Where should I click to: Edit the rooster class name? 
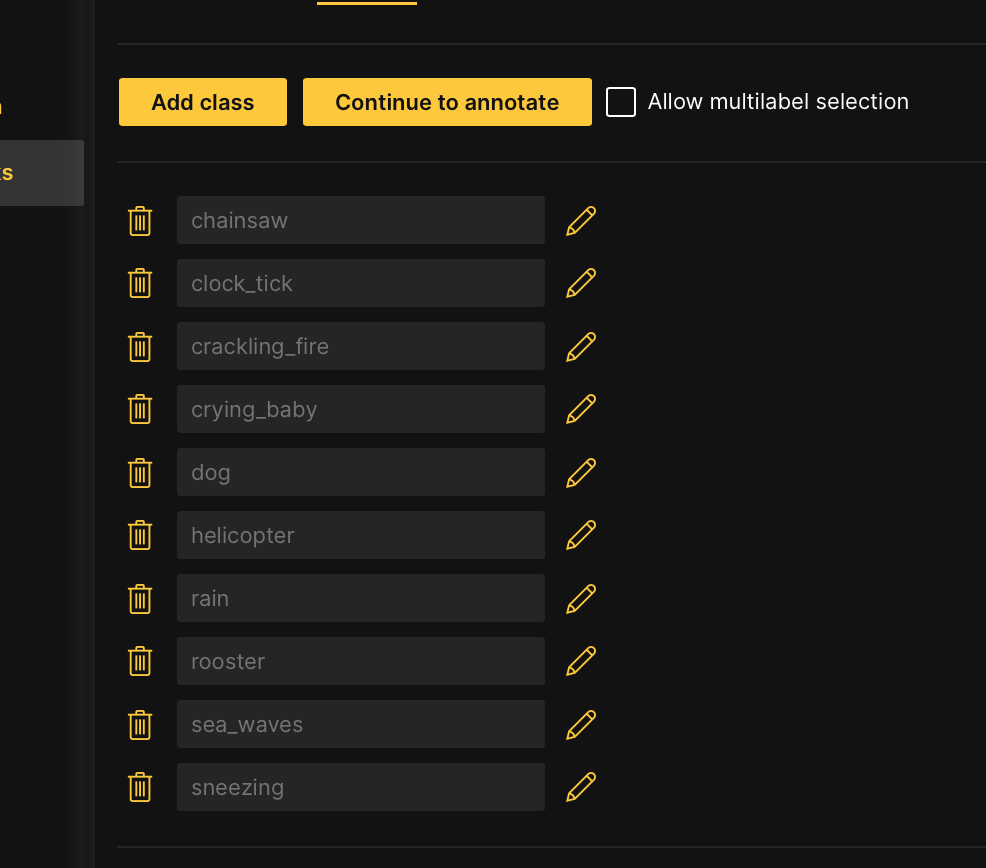pyautogui.click(x=580, y=661)
